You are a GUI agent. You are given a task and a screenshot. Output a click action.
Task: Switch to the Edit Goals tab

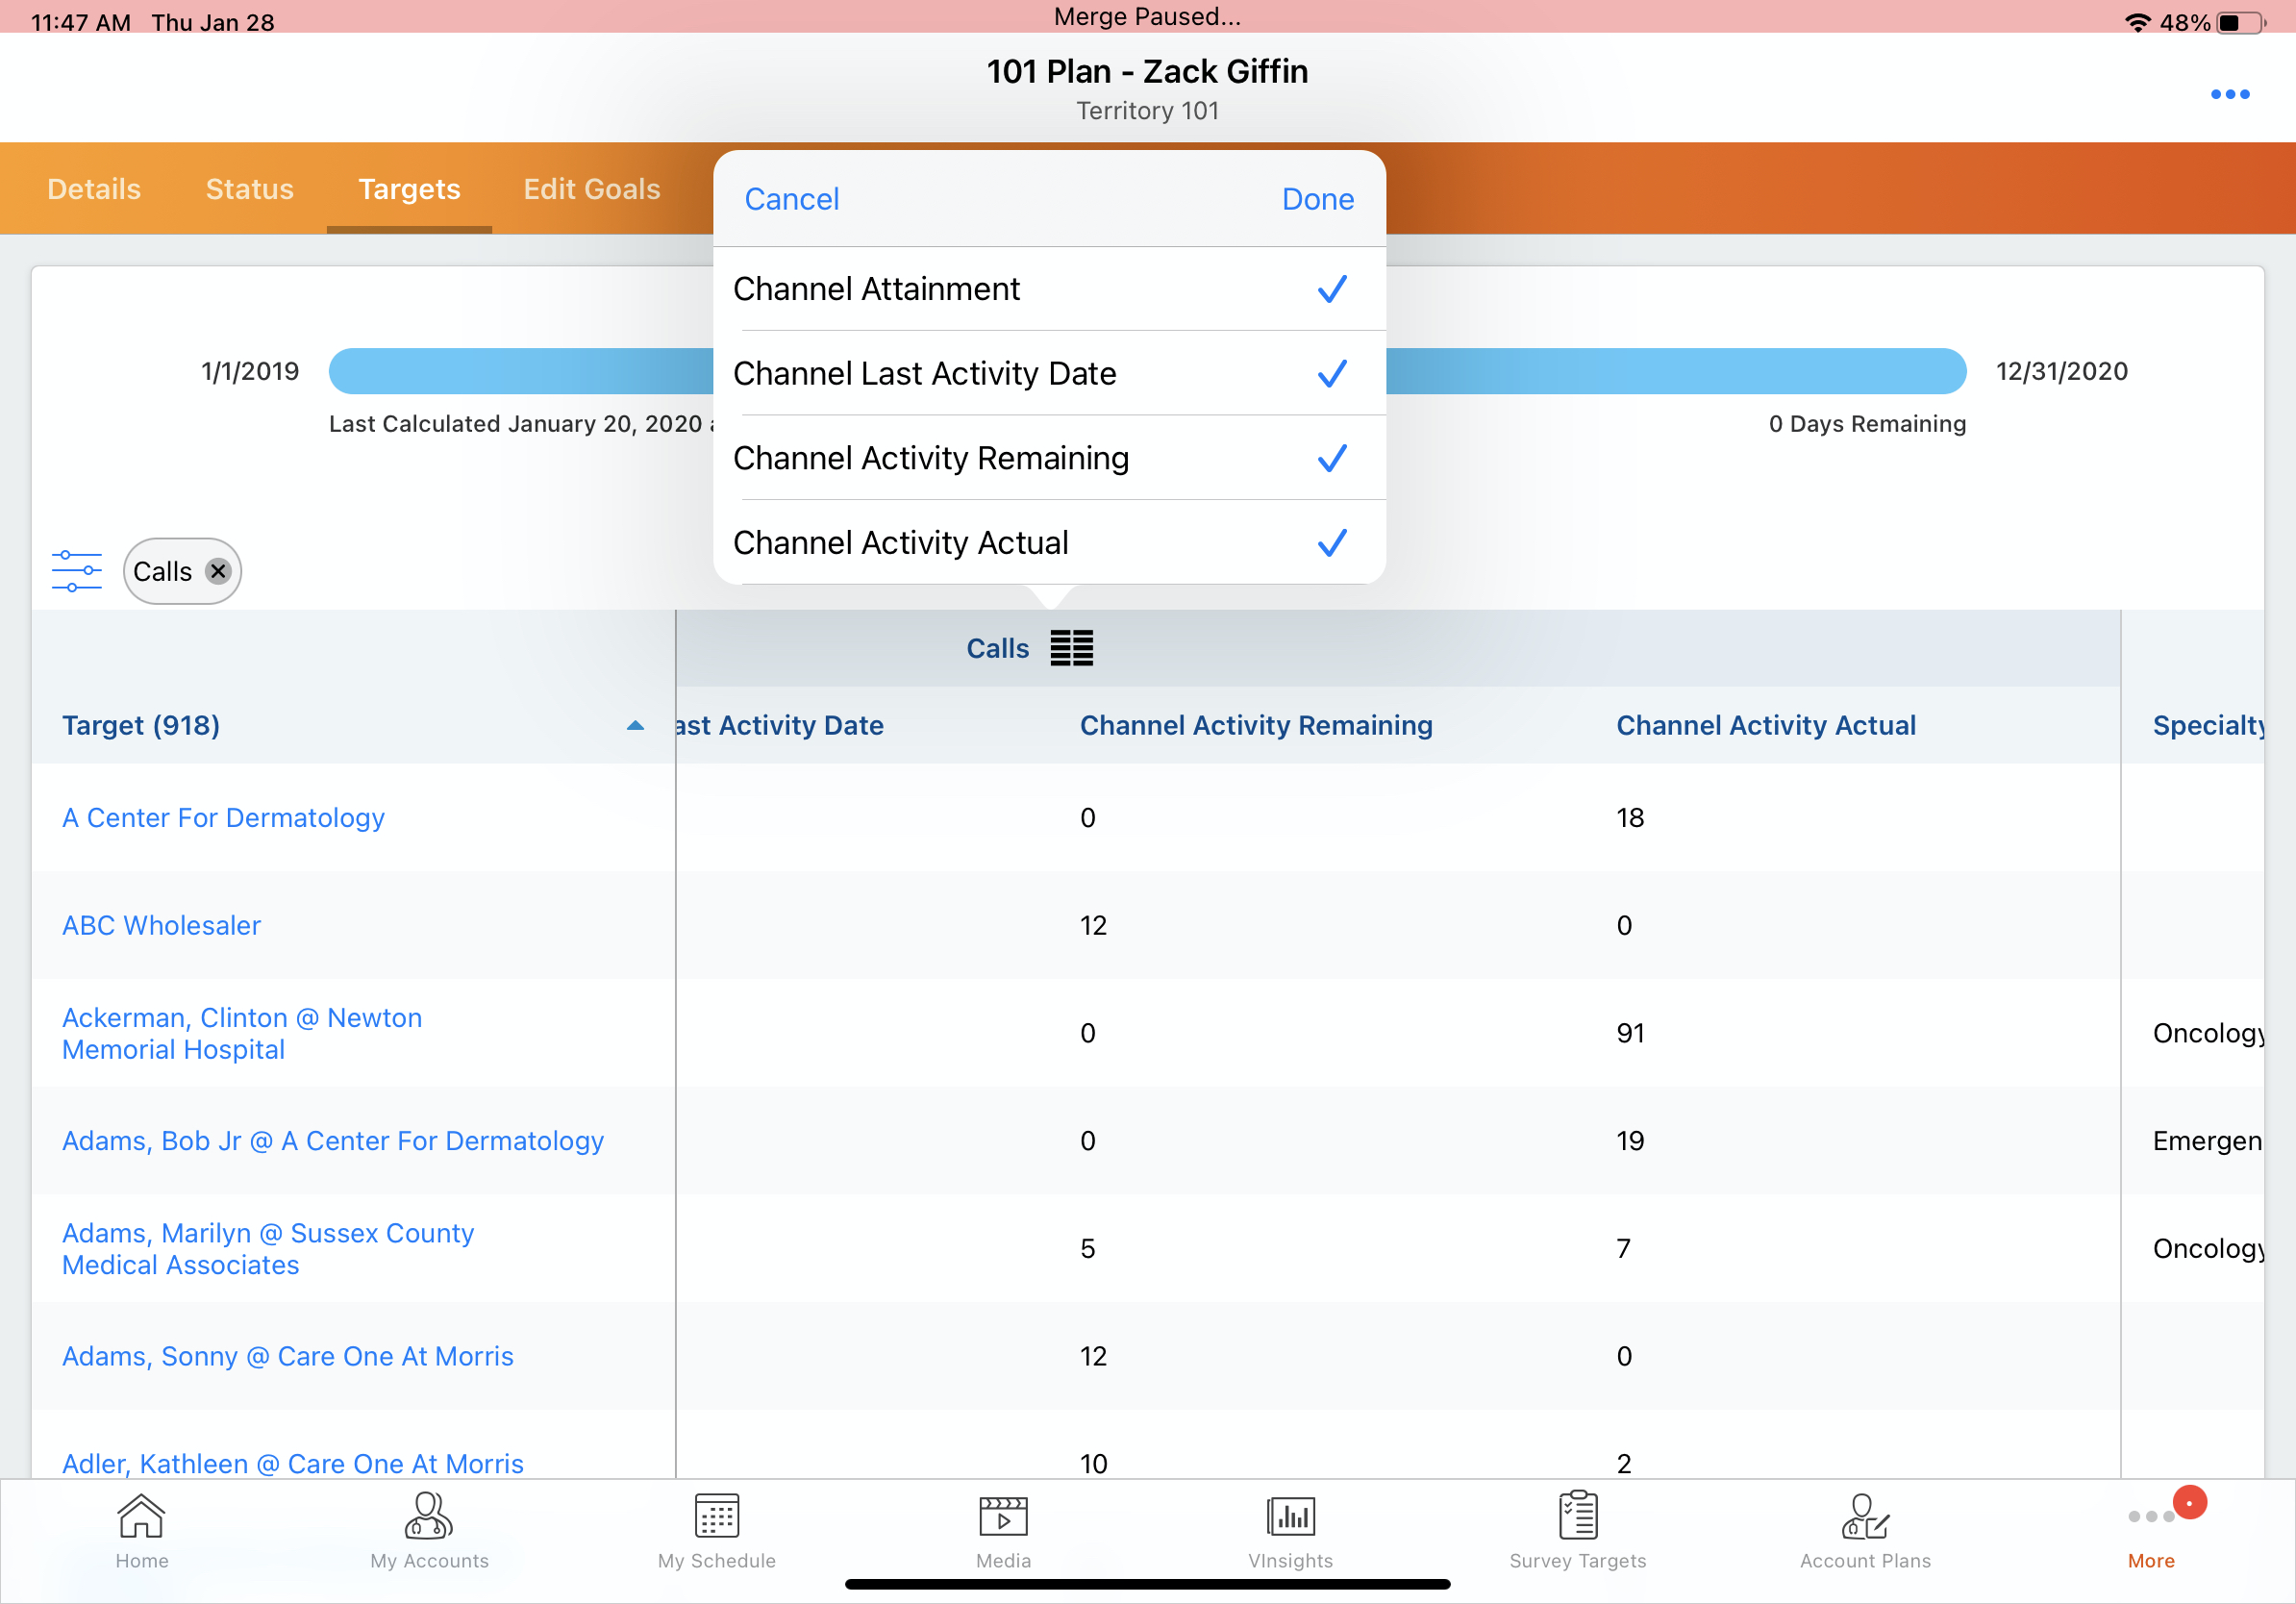[591, 189]
